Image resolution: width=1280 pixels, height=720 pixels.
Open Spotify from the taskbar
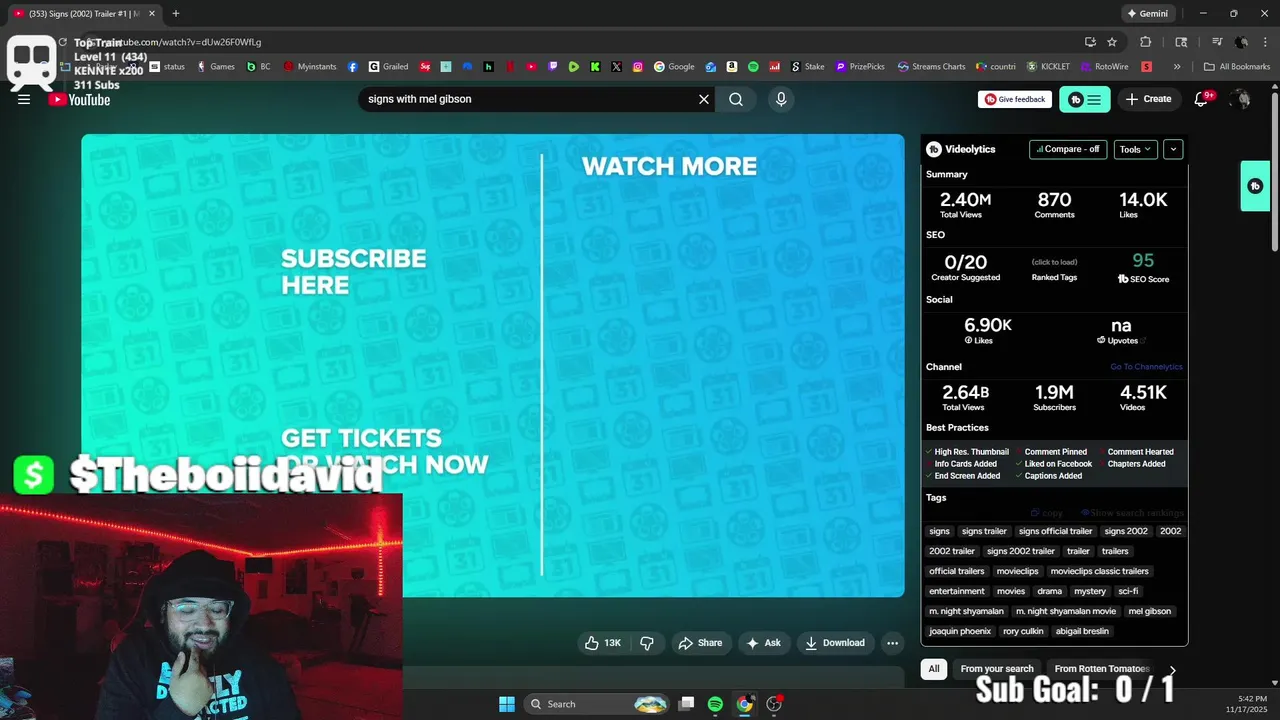[x=715, y=704]
